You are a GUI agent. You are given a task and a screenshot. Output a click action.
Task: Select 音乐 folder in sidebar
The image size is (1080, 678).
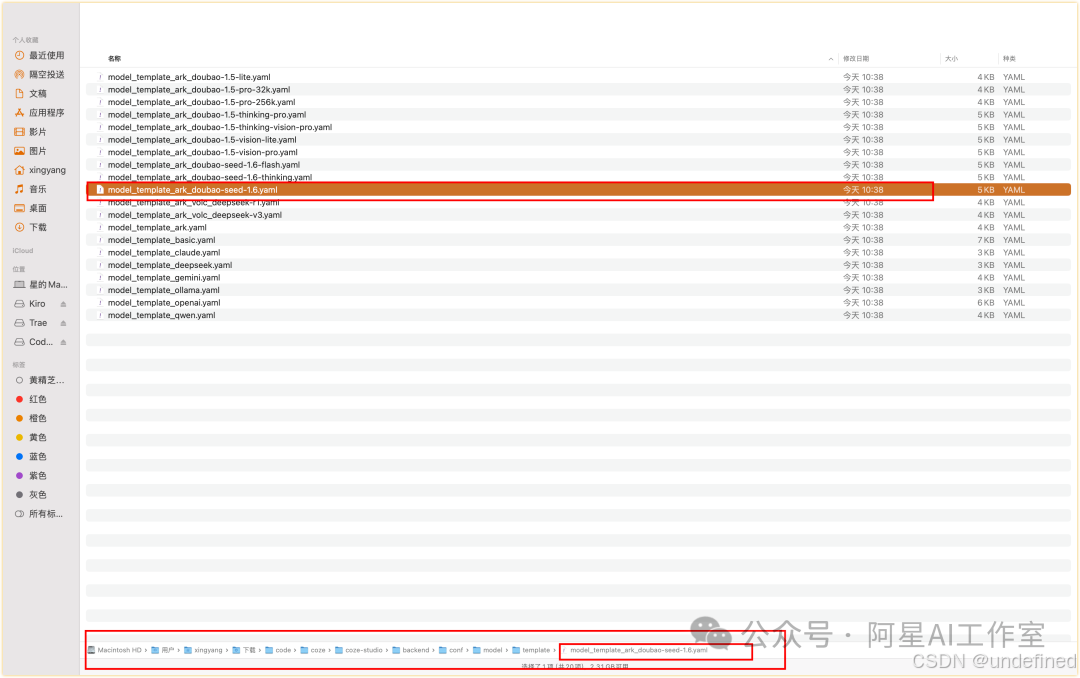point(31,189)
